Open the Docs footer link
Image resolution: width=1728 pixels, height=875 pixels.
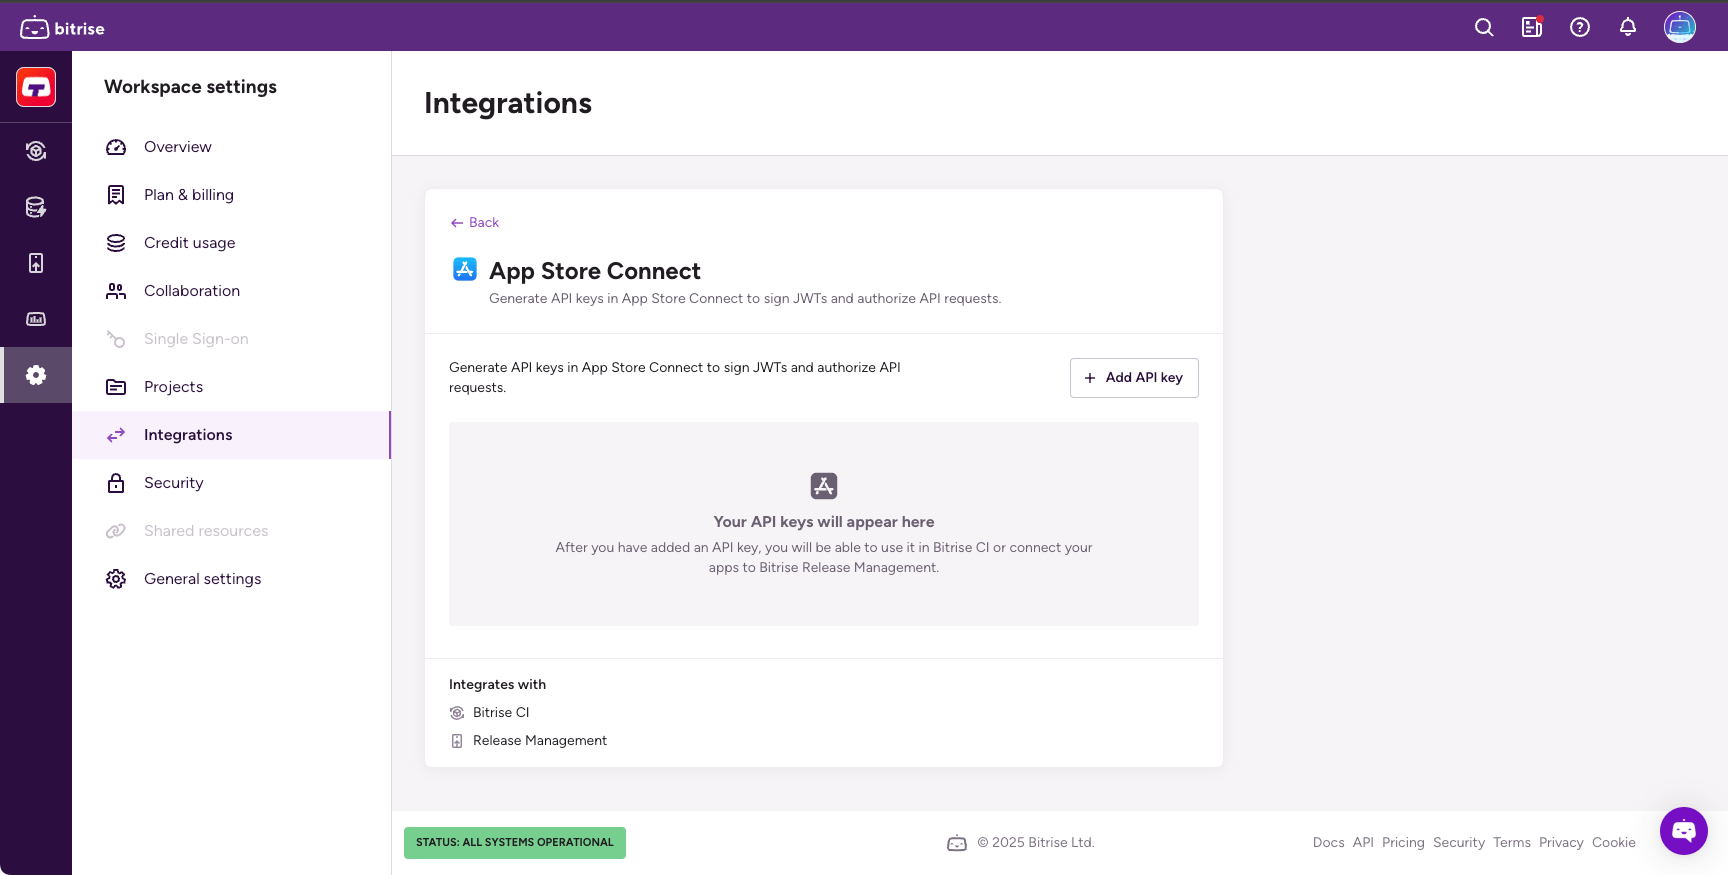1328,843
